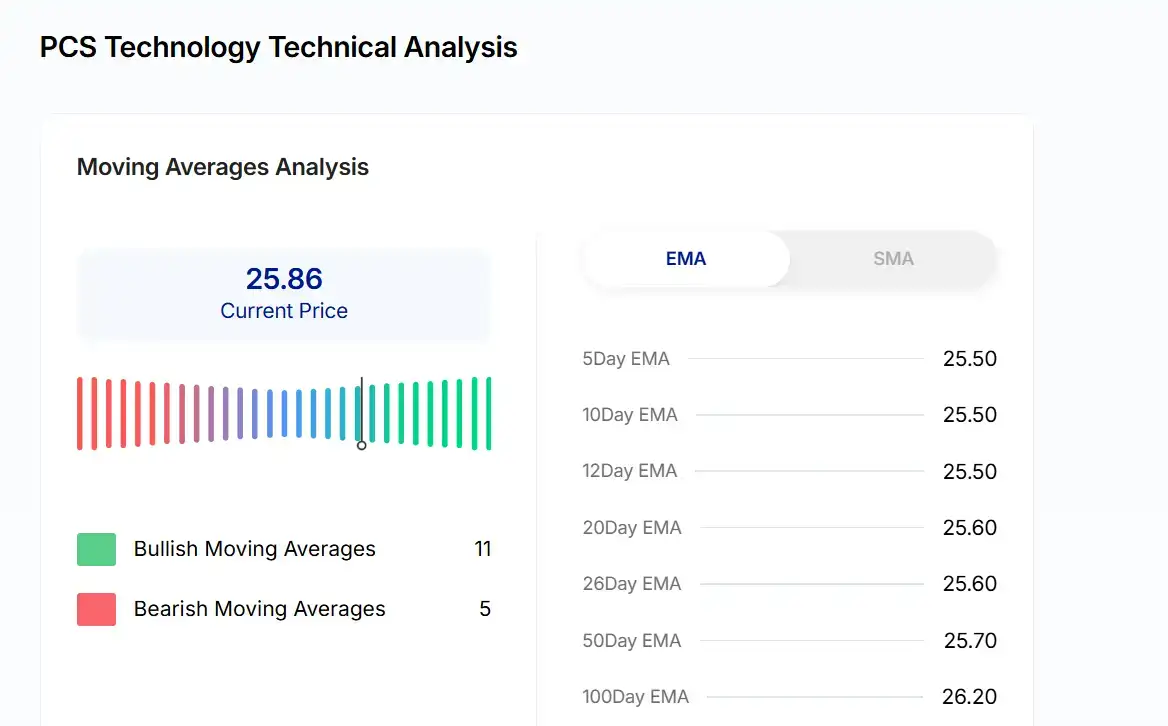
Task: Click the 20Day EMA label
Action: click(x=632, y=528)
